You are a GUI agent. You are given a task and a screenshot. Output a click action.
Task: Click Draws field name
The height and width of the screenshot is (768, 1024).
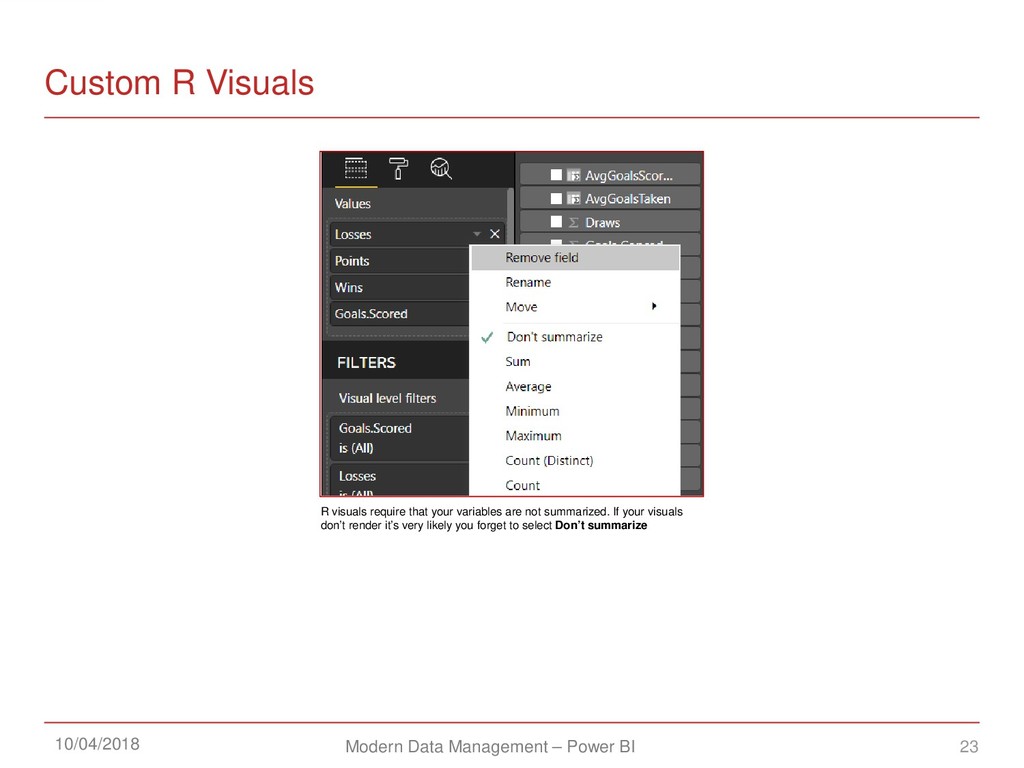pyautogui.click(x=602, y=223)
